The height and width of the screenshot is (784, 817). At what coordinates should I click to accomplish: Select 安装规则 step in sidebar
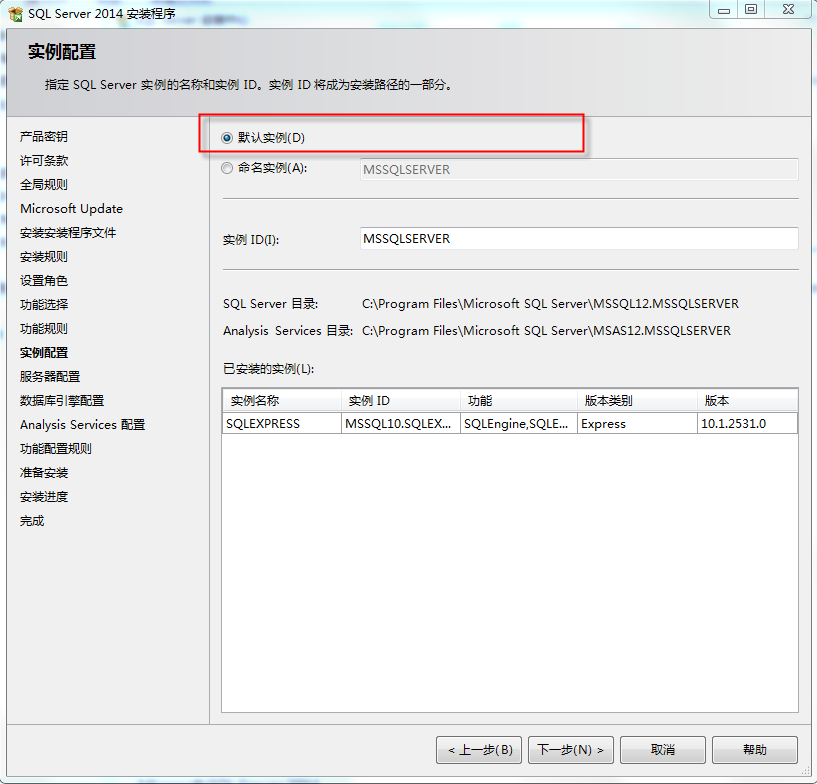(44, 257)
